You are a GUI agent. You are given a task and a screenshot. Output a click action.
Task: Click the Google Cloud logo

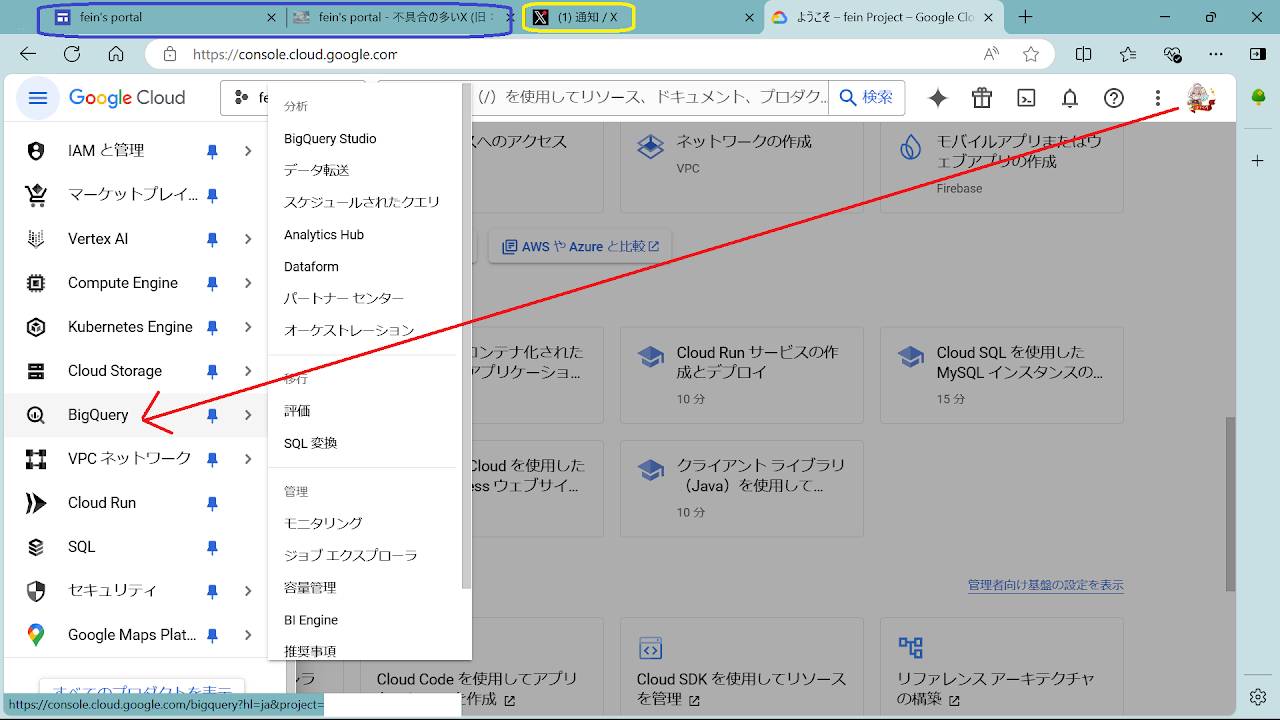coord(127,98)
